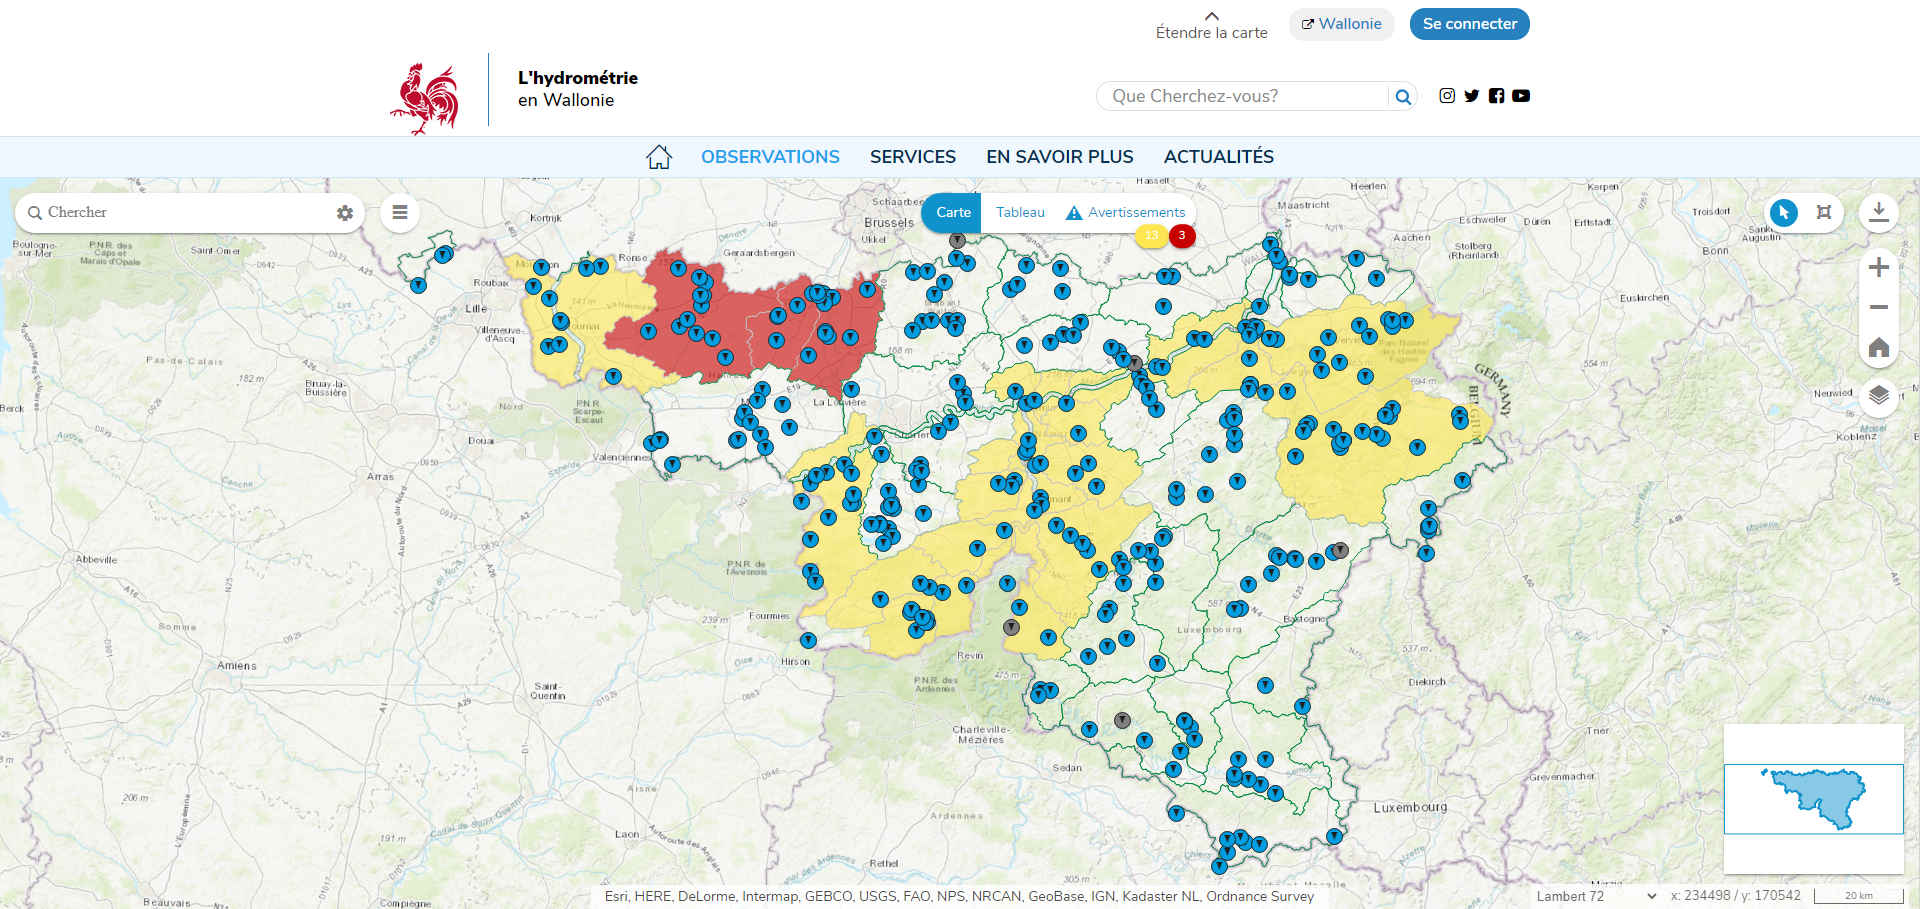Open the Instagram social link
This screenshot has height=909, width=1920.
(1447, 96)
